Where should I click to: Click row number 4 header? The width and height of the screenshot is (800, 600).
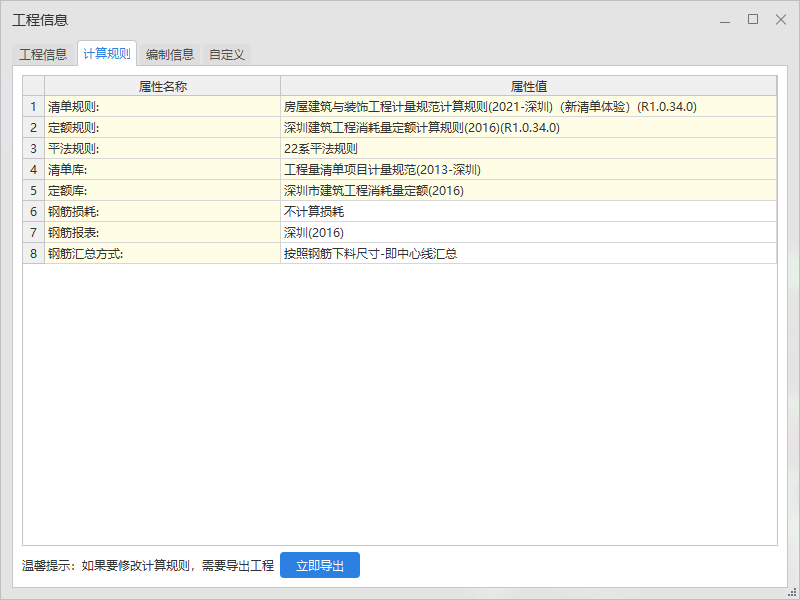pyautogui.click(x=34, y=169)
